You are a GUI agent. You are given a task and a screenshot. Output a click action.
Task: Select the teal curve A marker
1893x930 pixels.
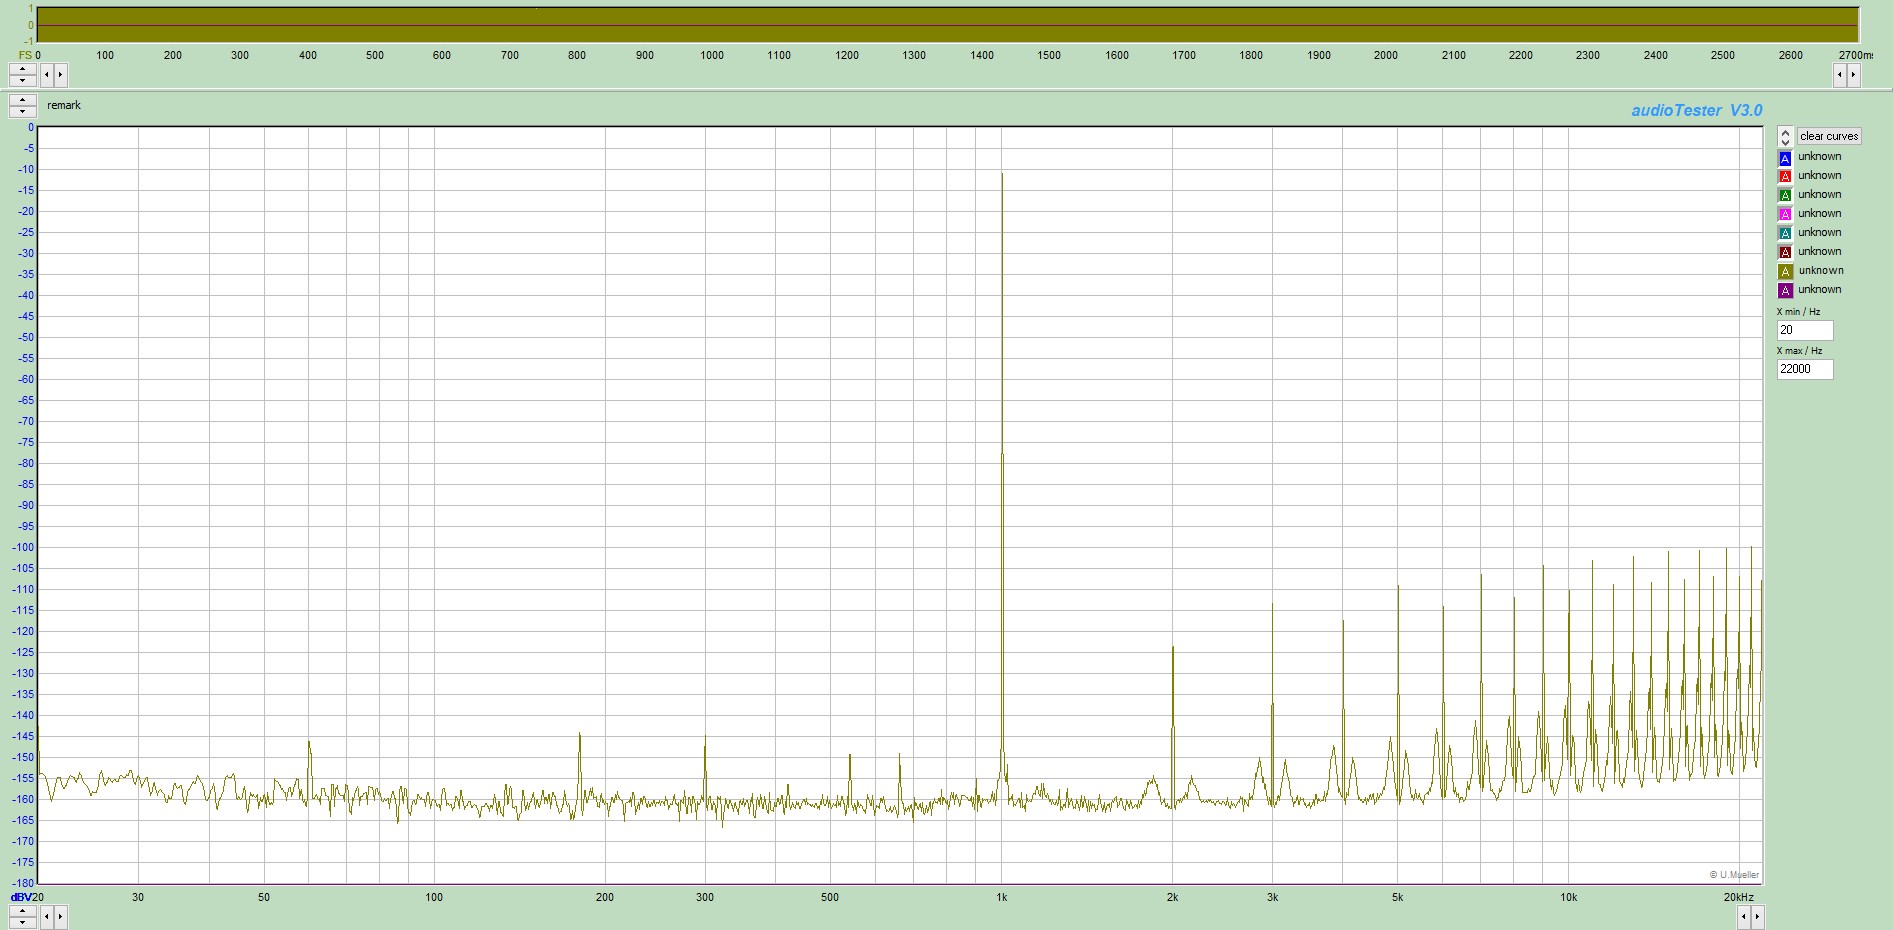[1785, 234]
